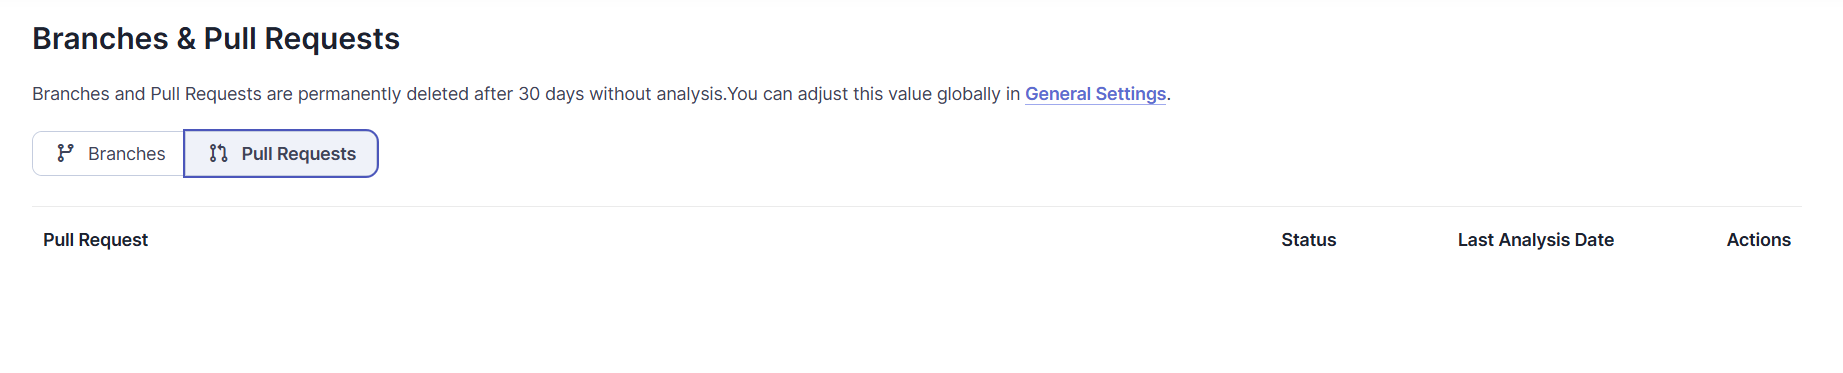
Task: Click the Branches & Pull Requests page heading
Action: click(x=216, y=38)
